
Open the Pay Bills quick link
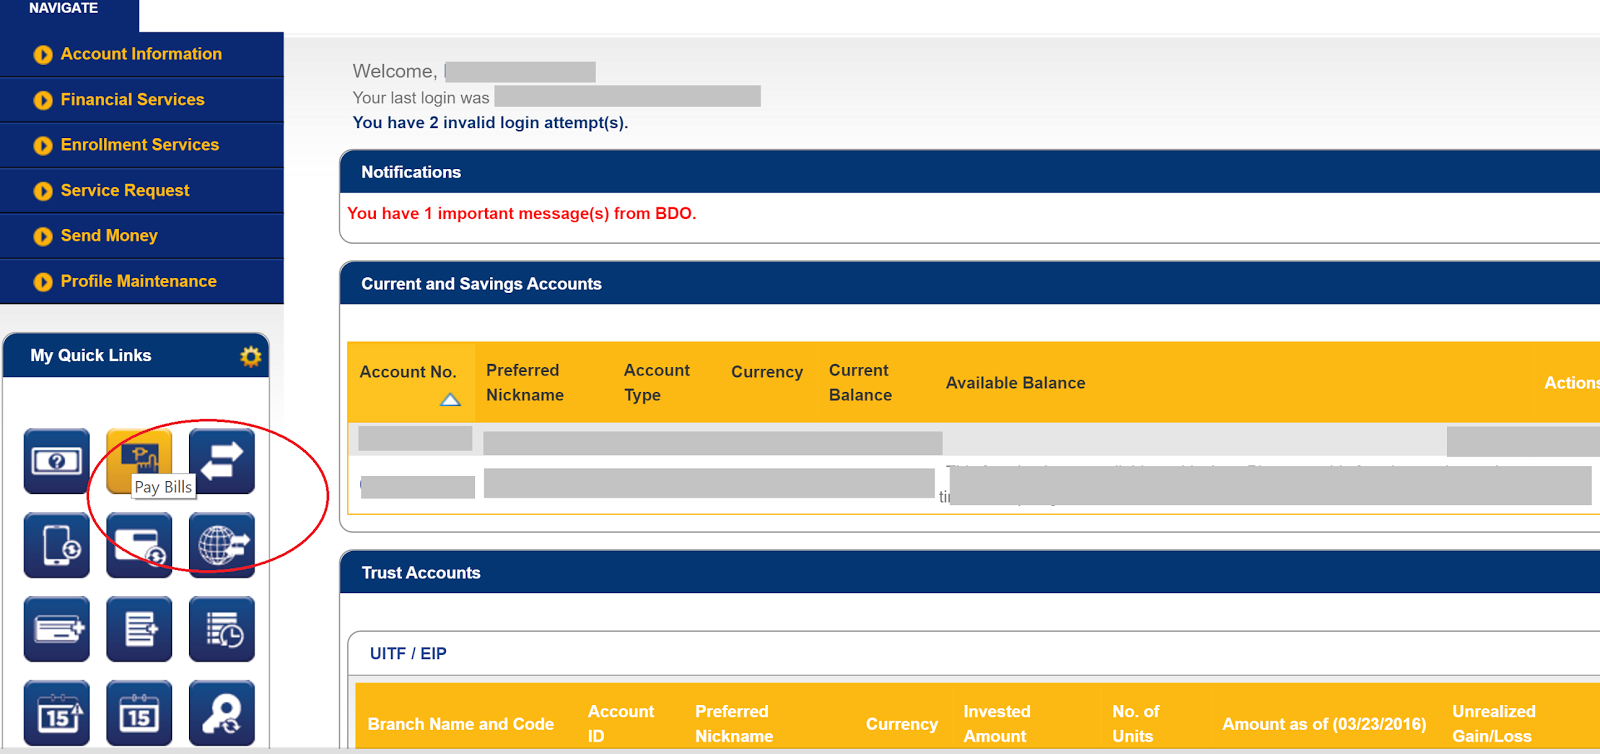click(139, 460)
